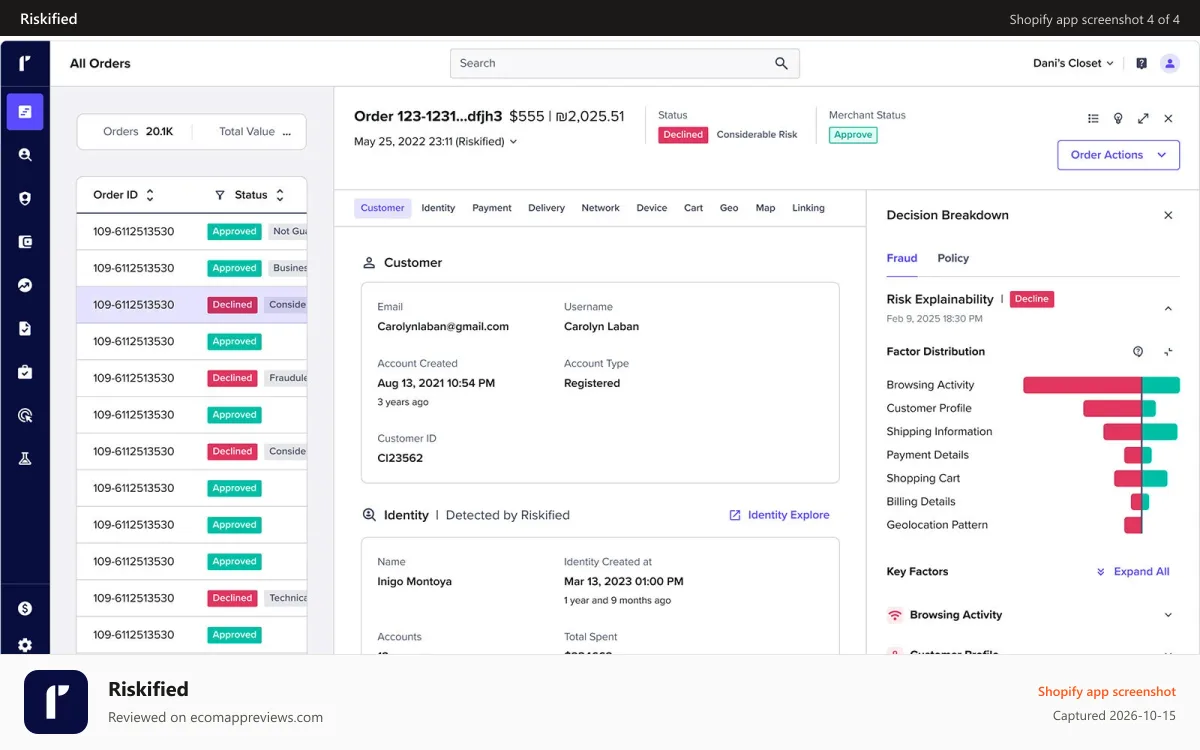Open the clipboard checklist sidebar icon
This screenshot has height=750, width=1200.
(x=25, y=372)
